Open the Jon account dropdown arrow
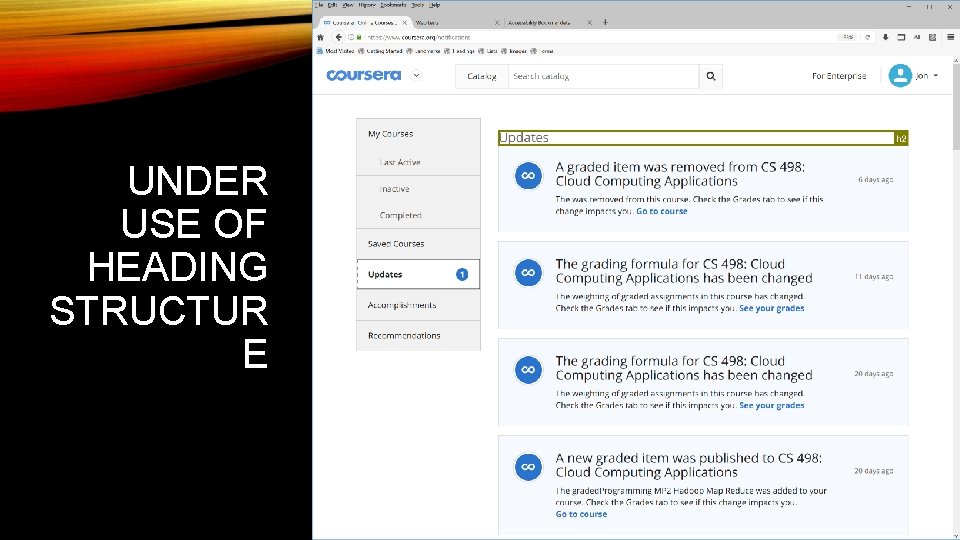The width and height of the screenshot is (960, 540). coord(936,76)
